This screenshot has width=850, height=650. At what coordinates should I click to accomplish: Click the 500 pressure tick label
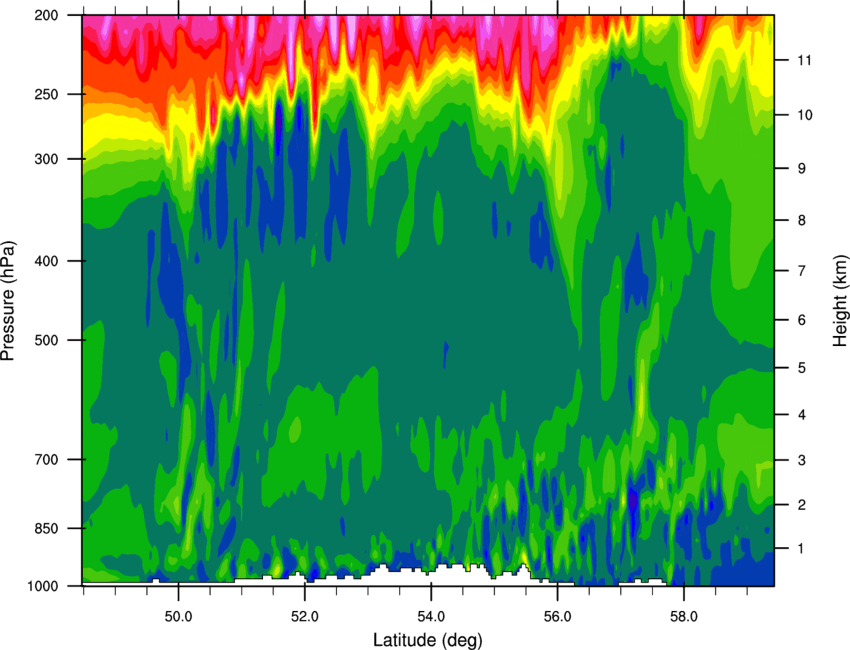point(47,340)
